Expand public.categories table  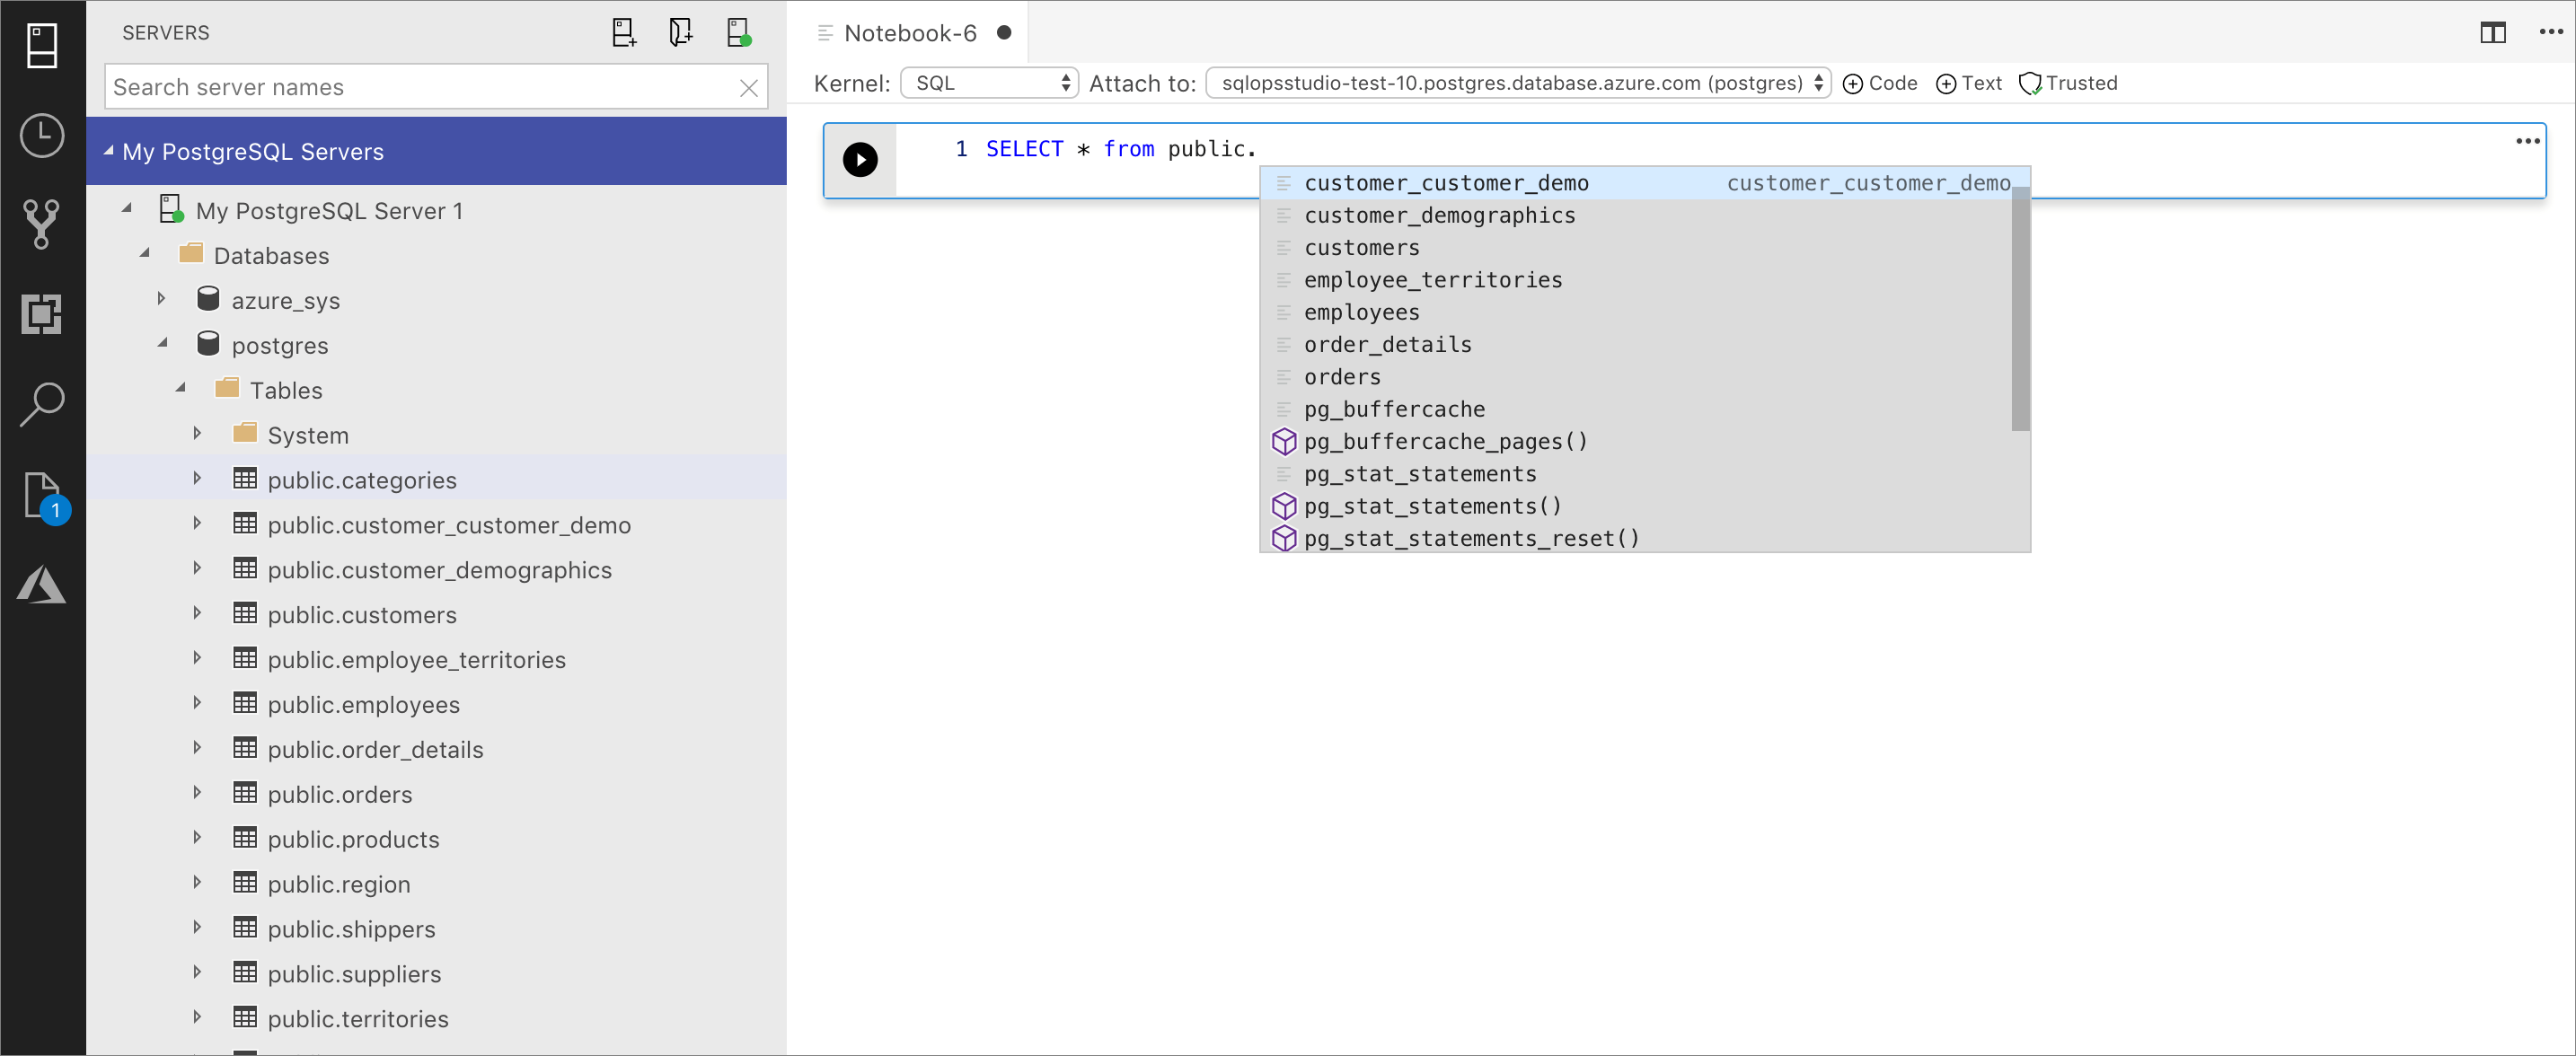(x=198, y=479)
